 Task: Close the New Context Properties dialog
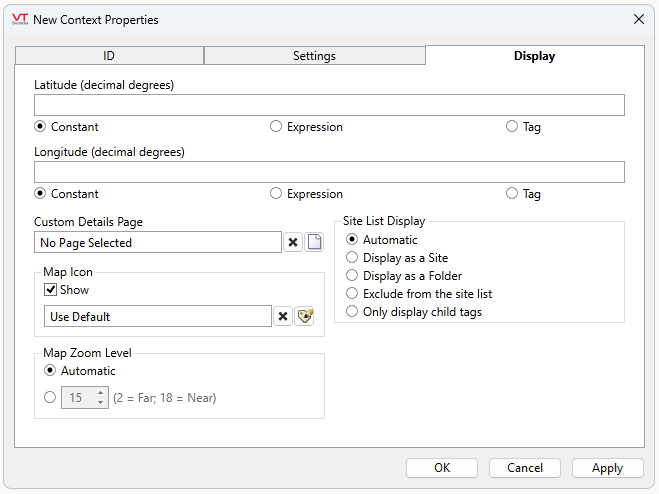[639, 19]
